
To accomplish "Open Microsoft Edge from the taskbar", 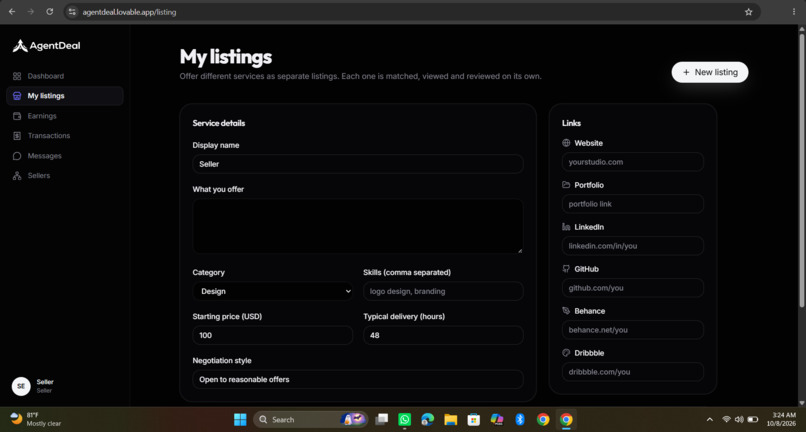I will click(428, 420).
